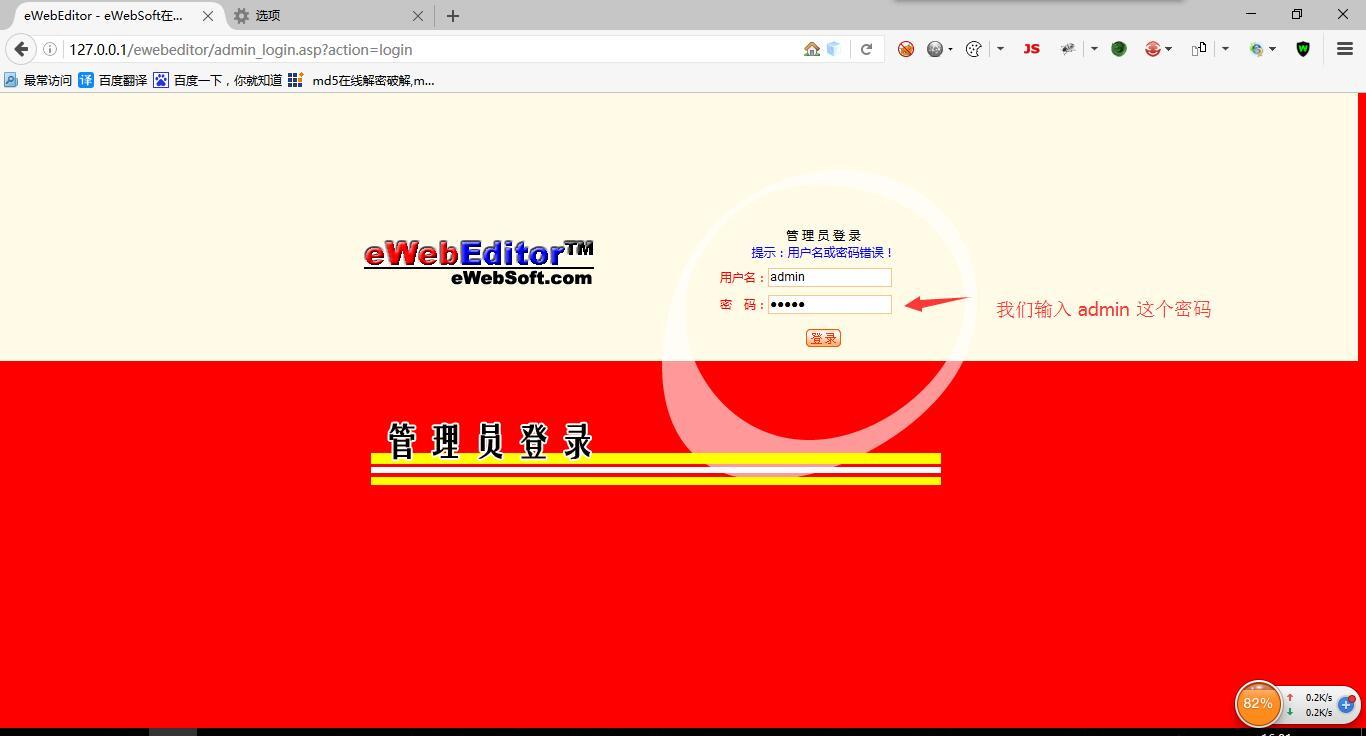This screenshot has height=736, width=1366.
Task: Expand the red target icon's dropdown arrow
Action: 1168,49
